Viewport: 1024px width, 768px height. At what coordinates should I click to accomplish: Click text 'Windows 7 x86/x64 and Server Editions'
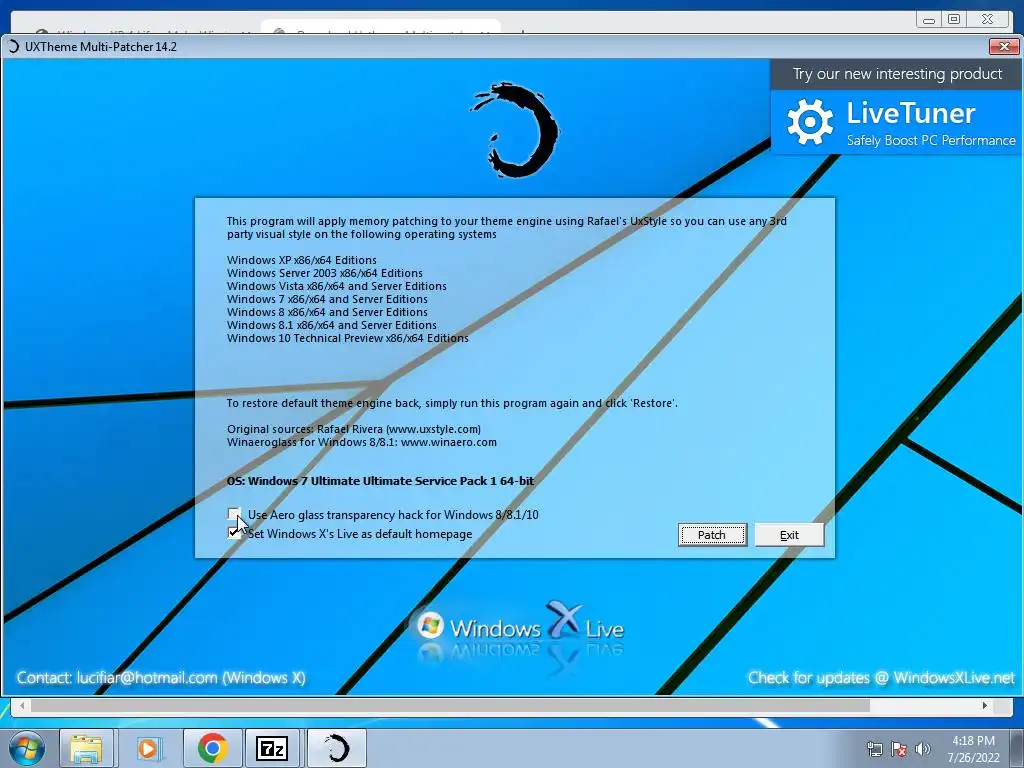point(327,299)
